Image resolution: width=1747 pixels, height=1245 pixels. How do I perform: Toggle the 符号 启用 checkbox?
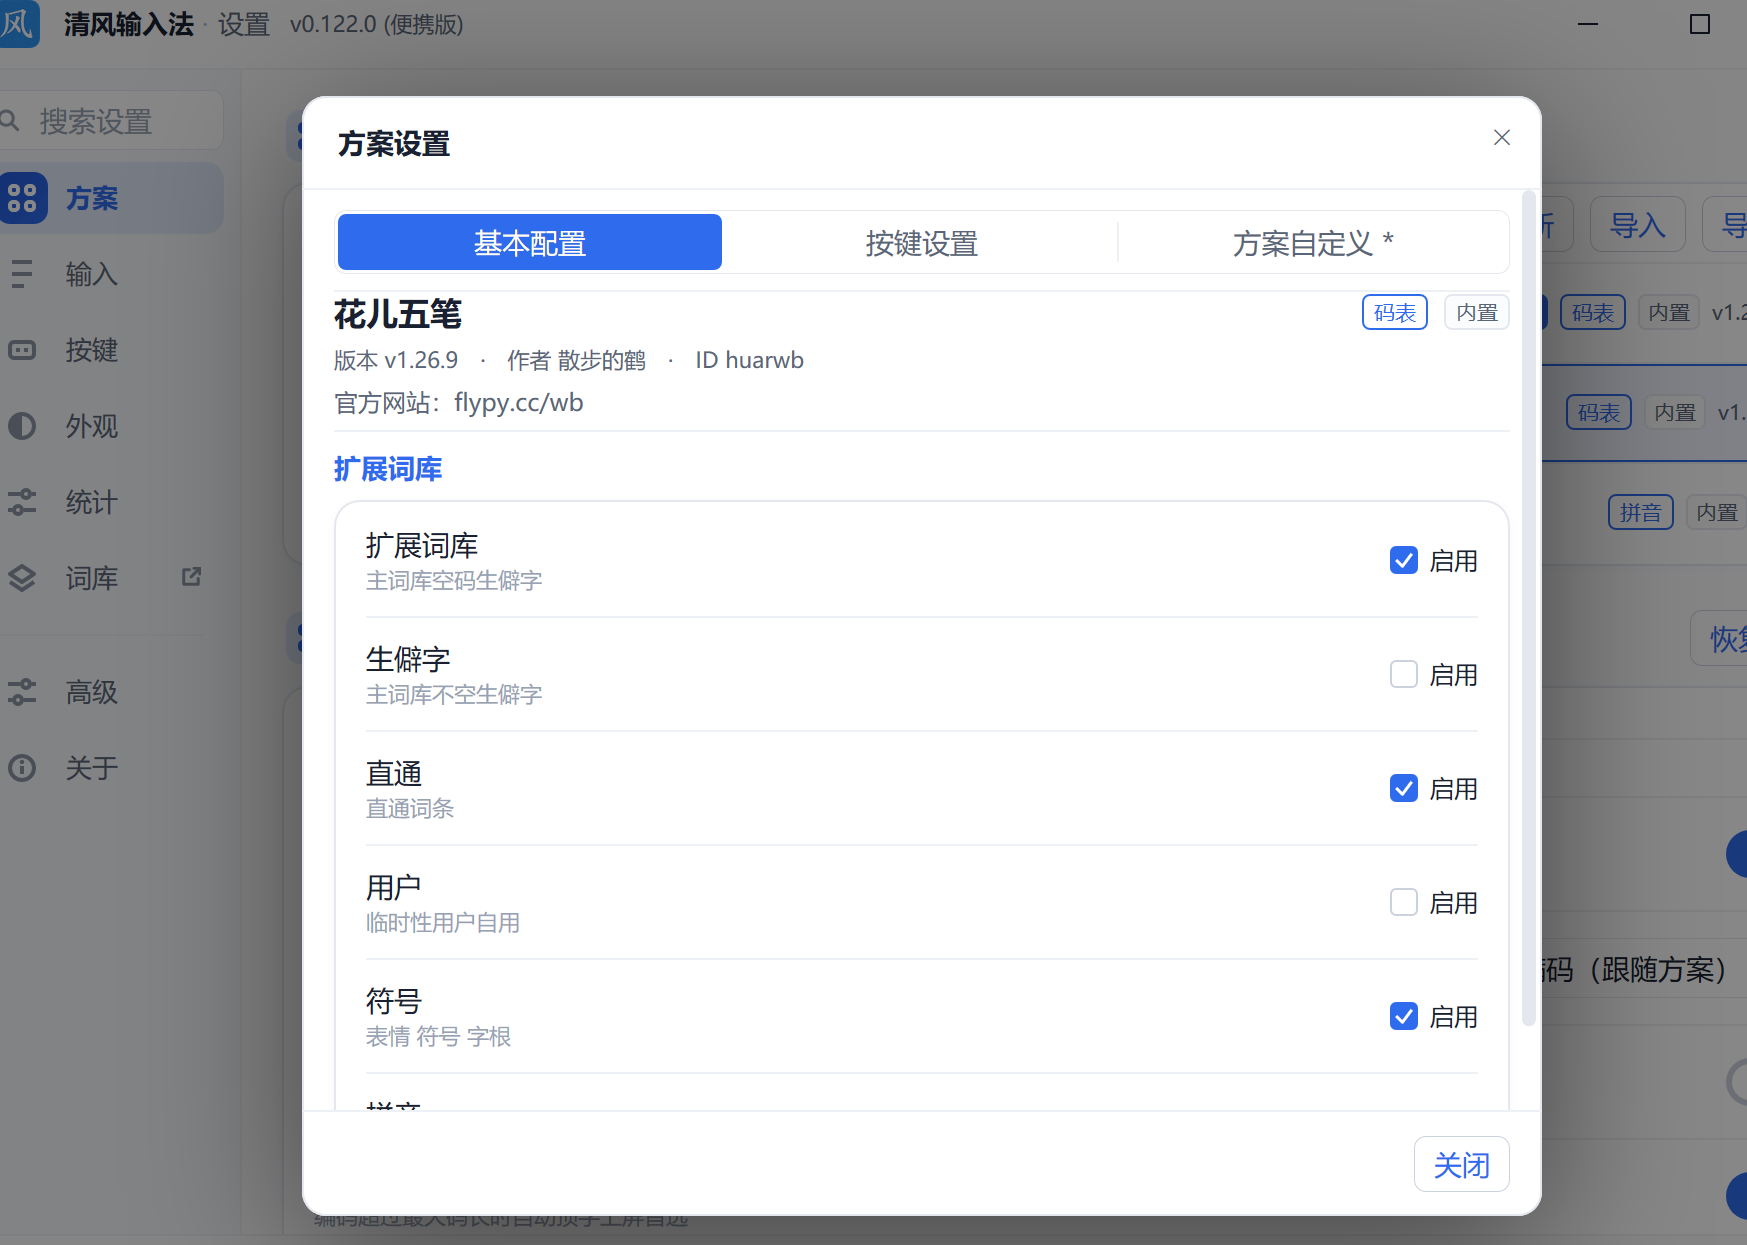(1404, 1016)
